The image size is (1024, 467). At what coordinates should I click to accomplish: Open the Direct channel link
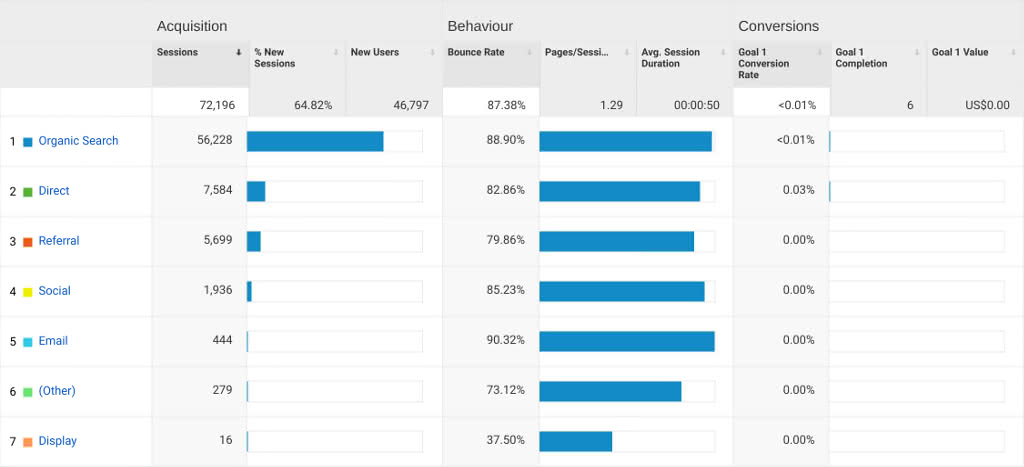[54, 191]
